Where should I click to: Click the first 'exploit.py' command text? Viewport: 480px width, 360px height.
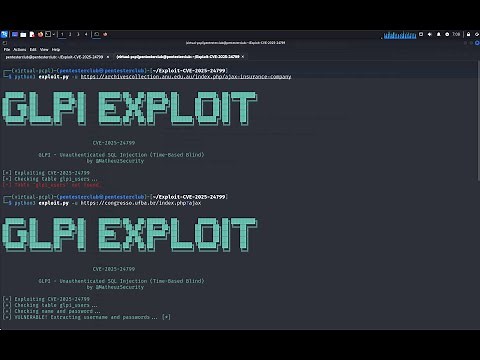tap(54, 77)
